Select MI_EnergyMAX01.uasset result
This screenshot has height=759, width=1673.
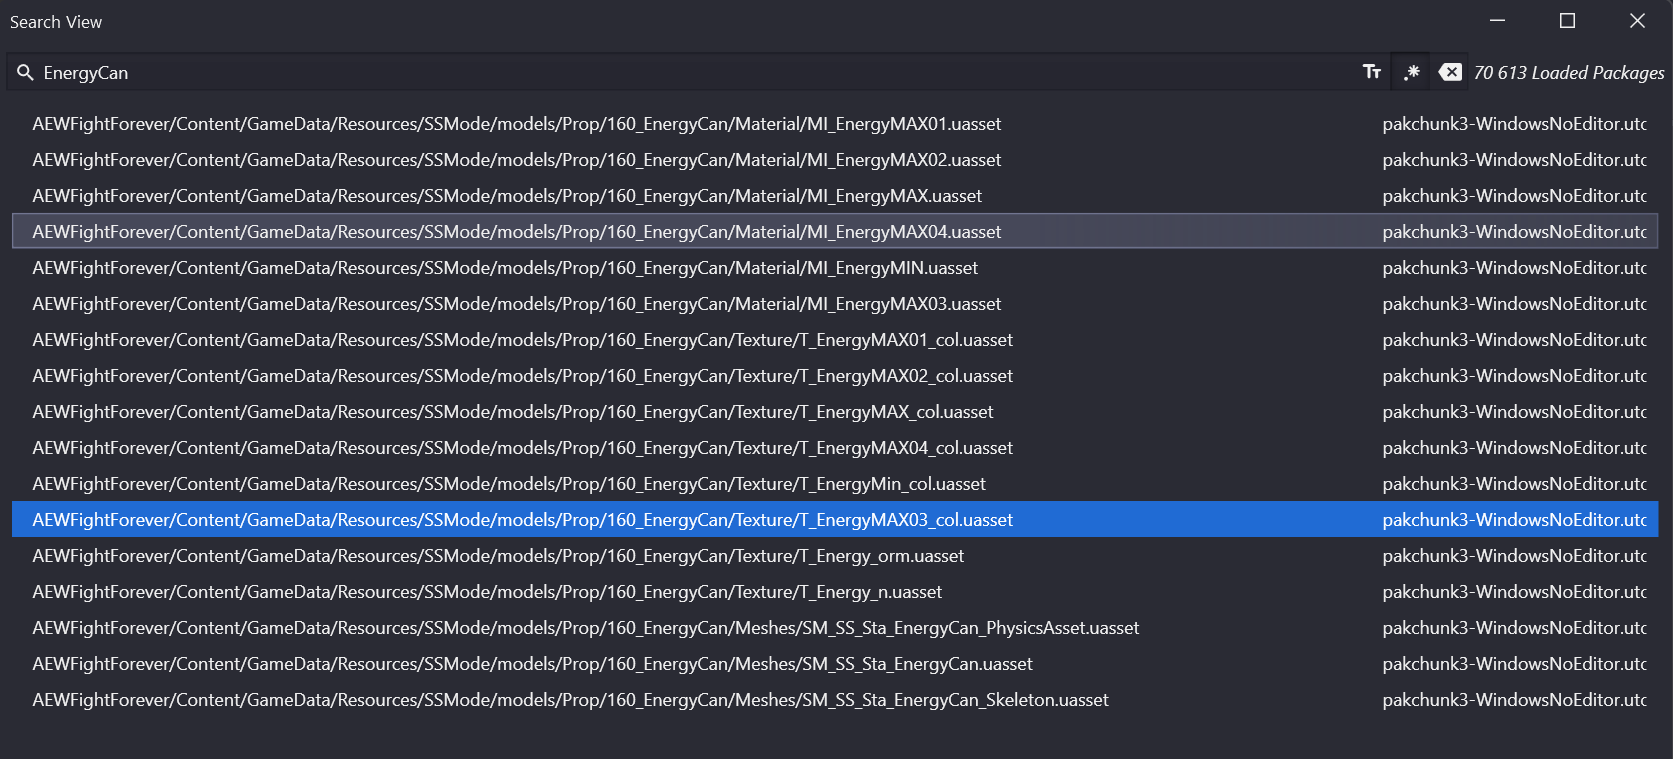click(835, 124)
